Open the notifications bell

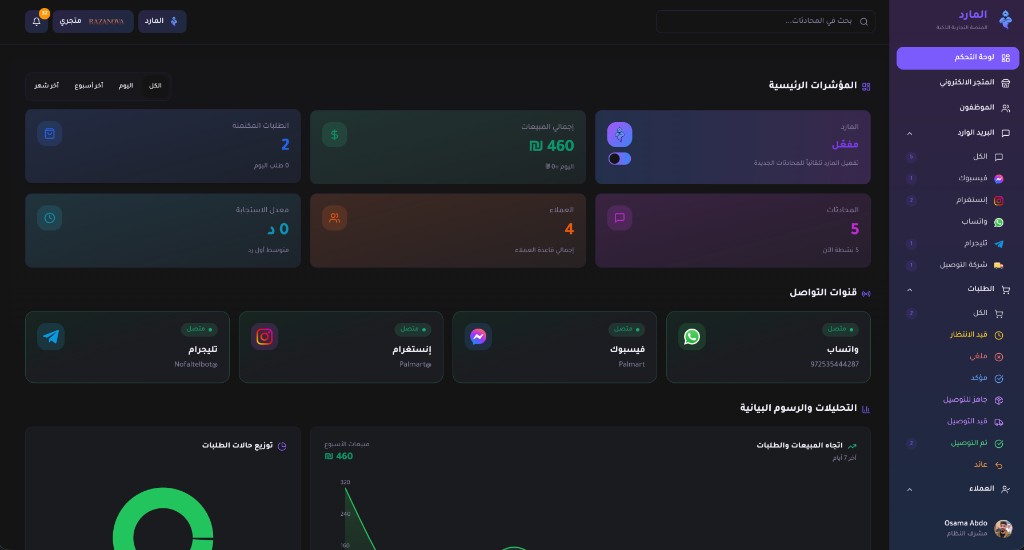point(37,22)
